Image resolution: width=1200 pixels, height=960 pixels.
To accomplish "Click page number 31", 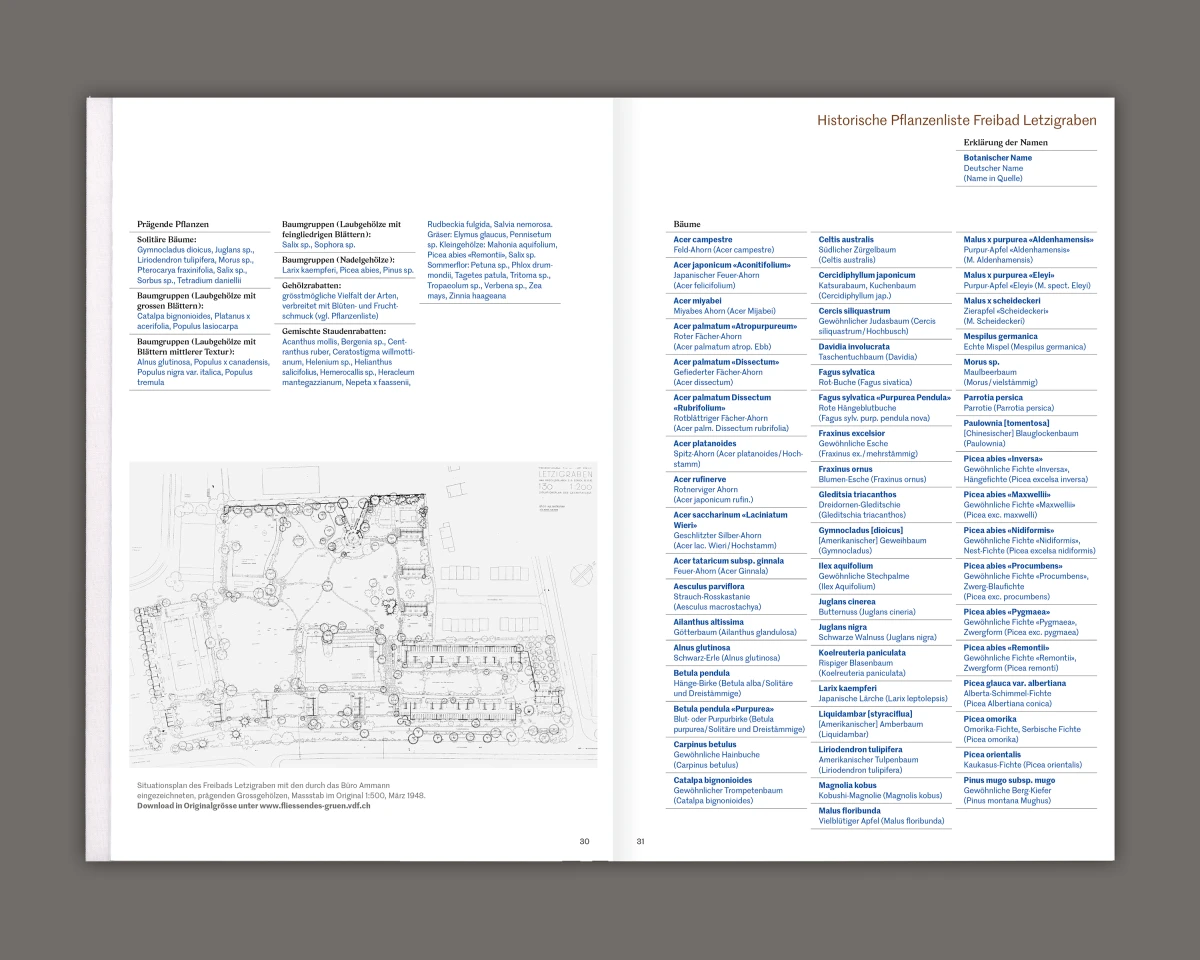I will coord(641,841).
